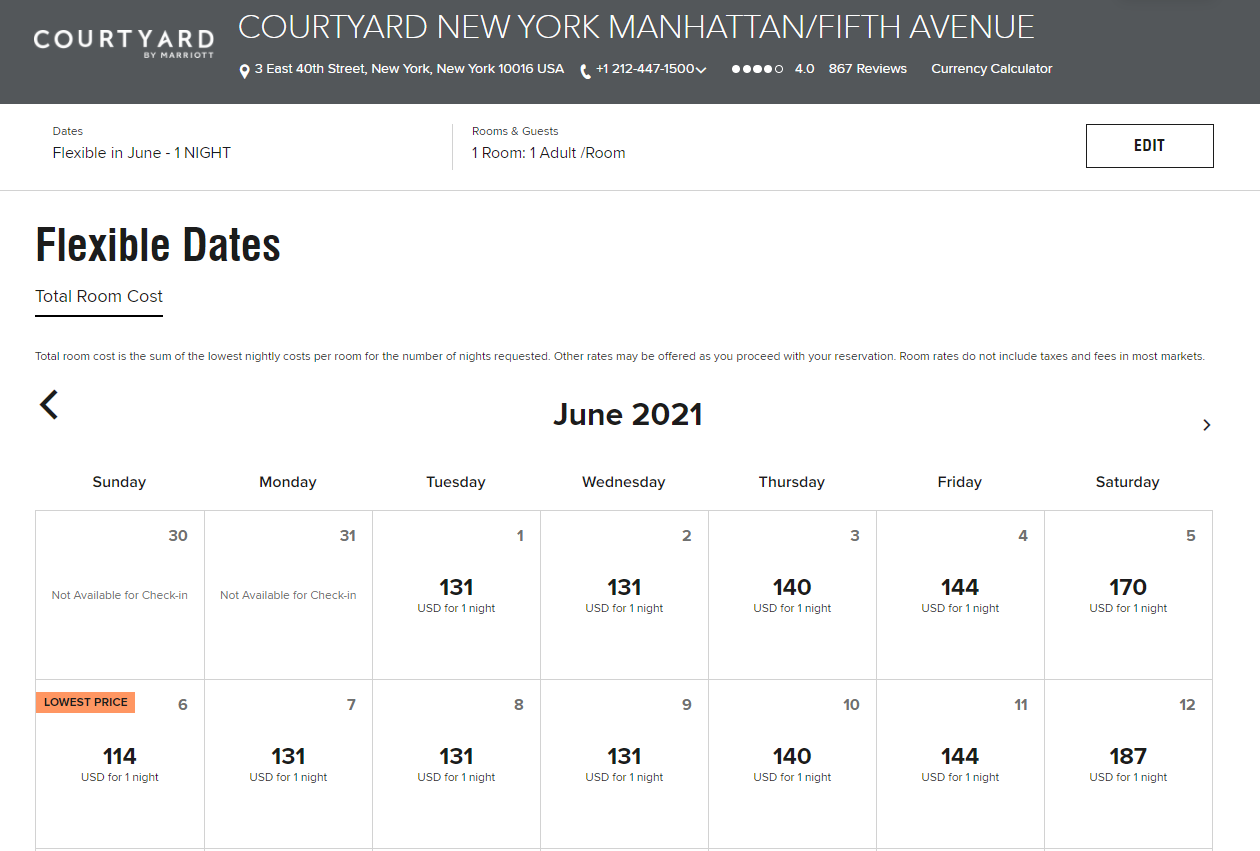Select June 8 priced at 131 USD
The image size is (1260, 851).
pyautogui.click(x=457, y=765)
